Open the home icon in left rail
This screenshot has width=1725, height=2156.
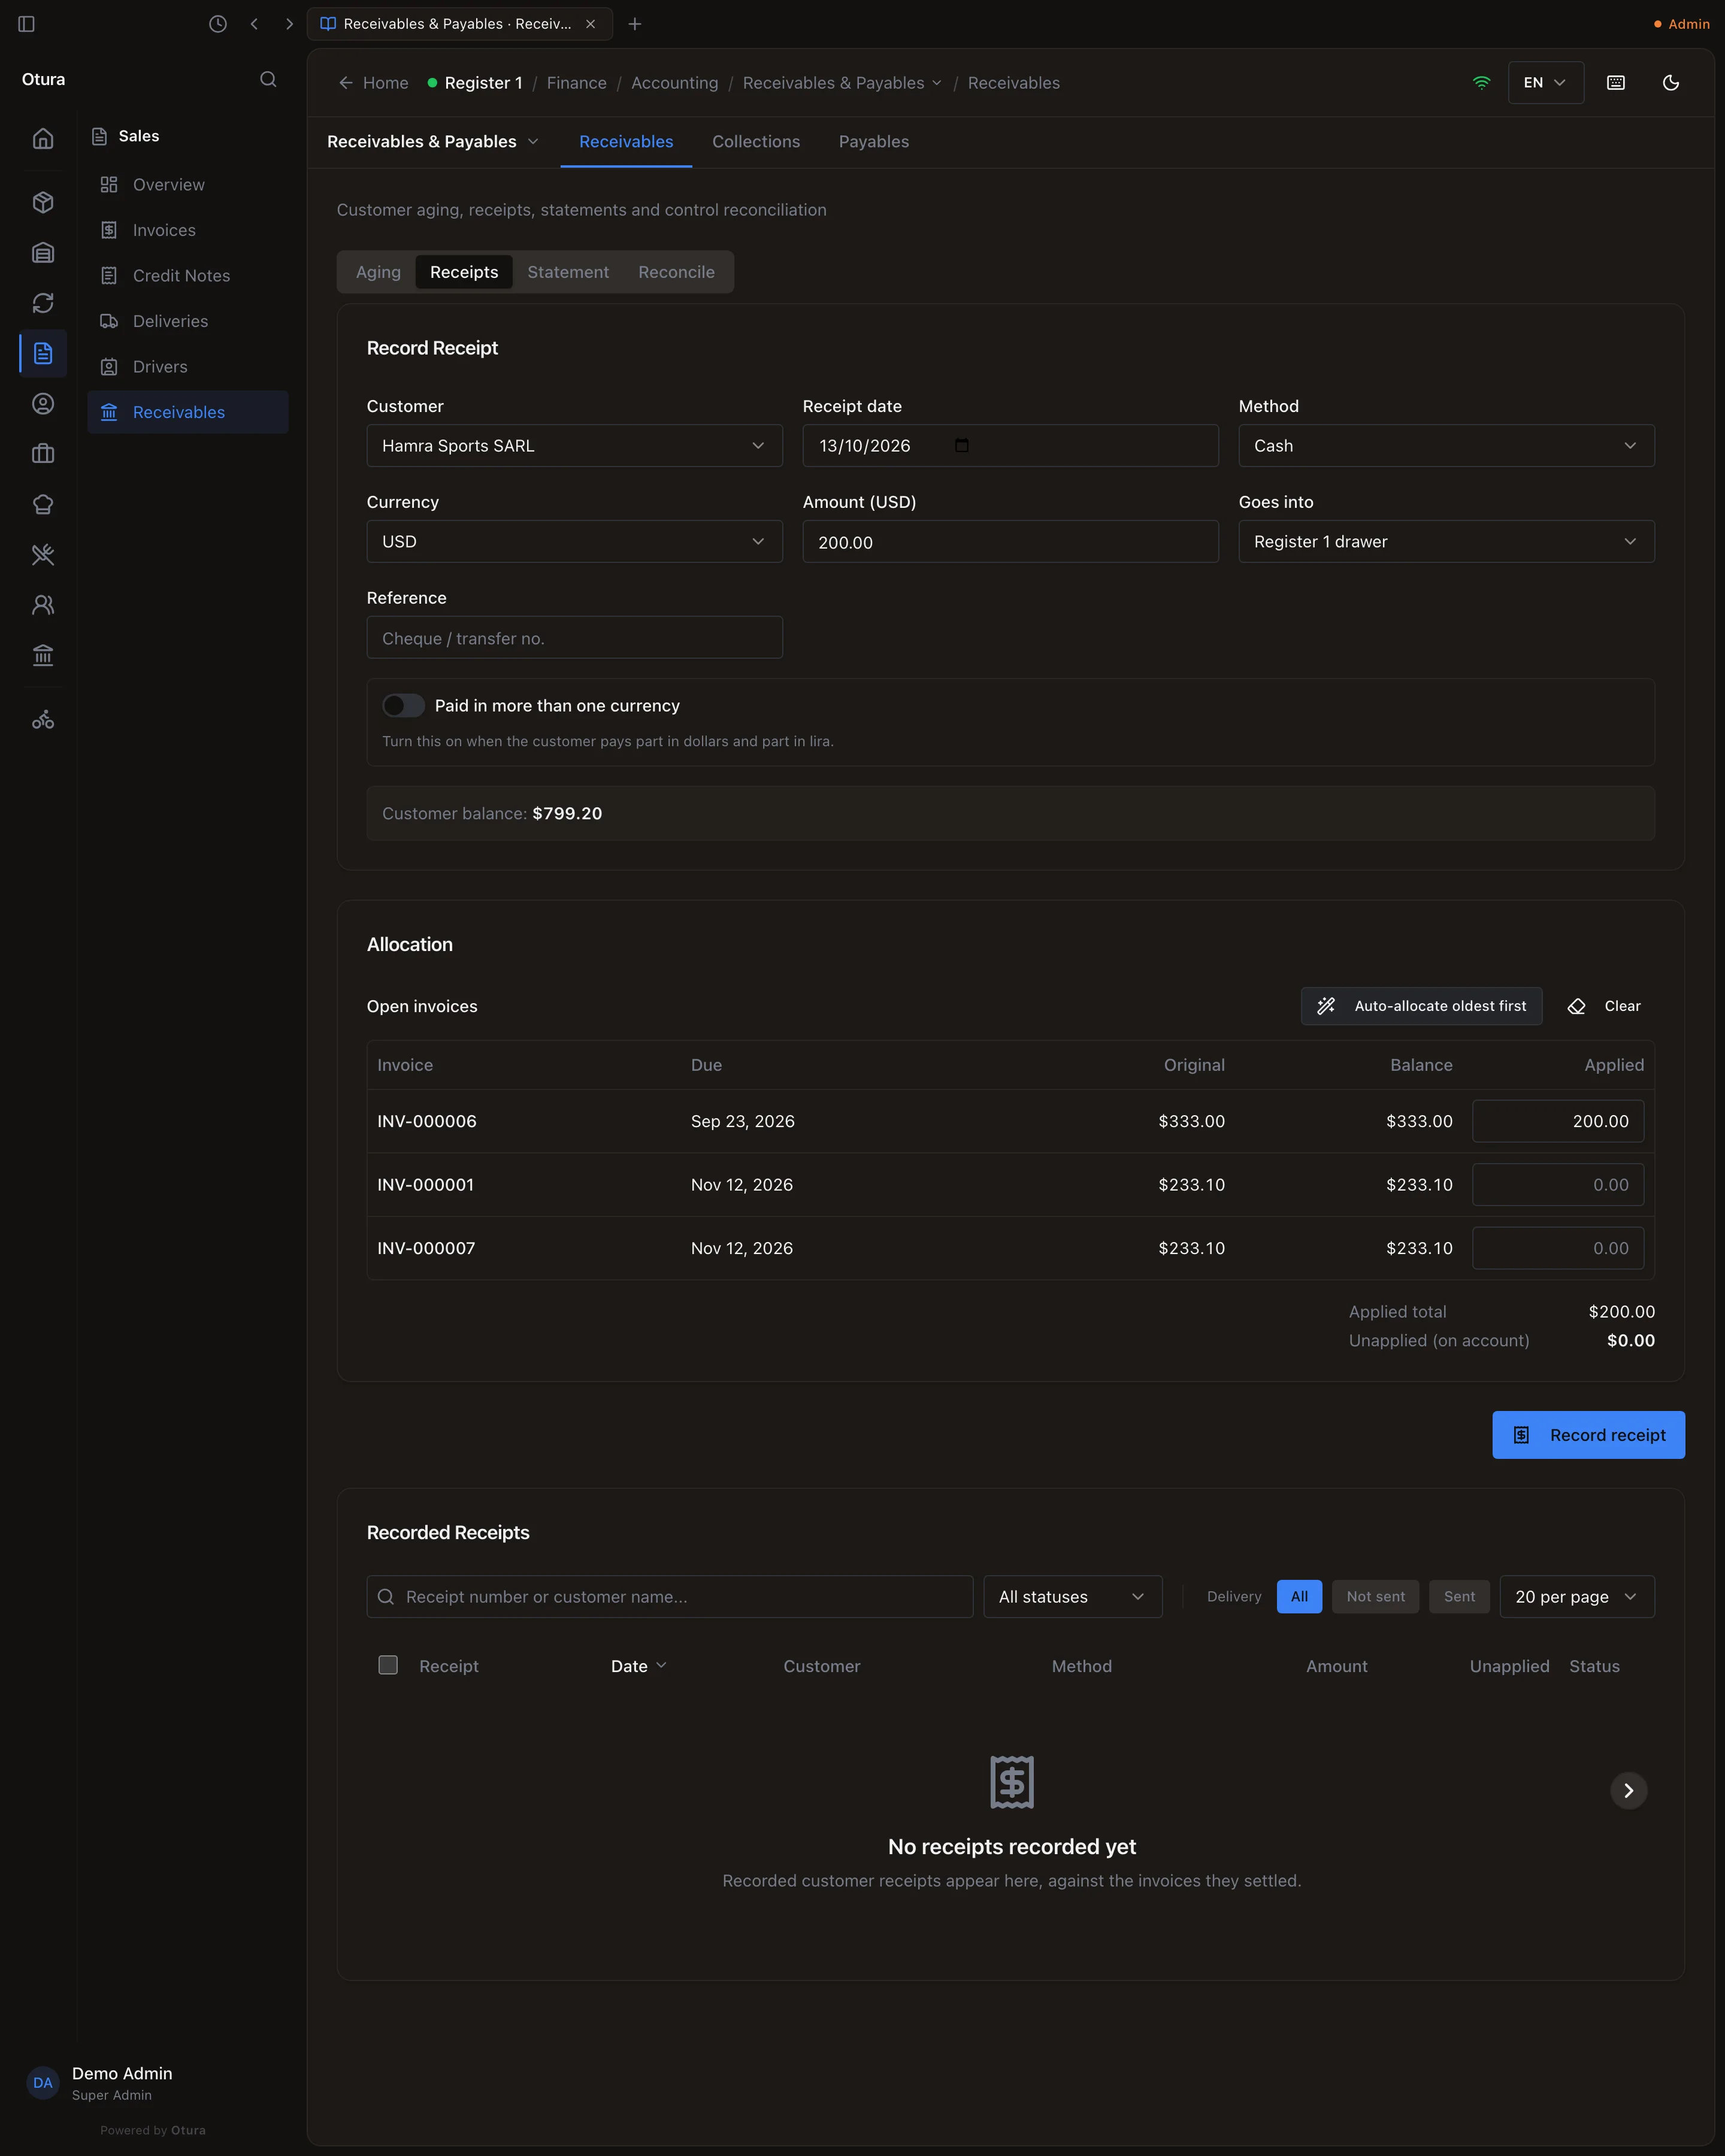(x=43, y=139)
